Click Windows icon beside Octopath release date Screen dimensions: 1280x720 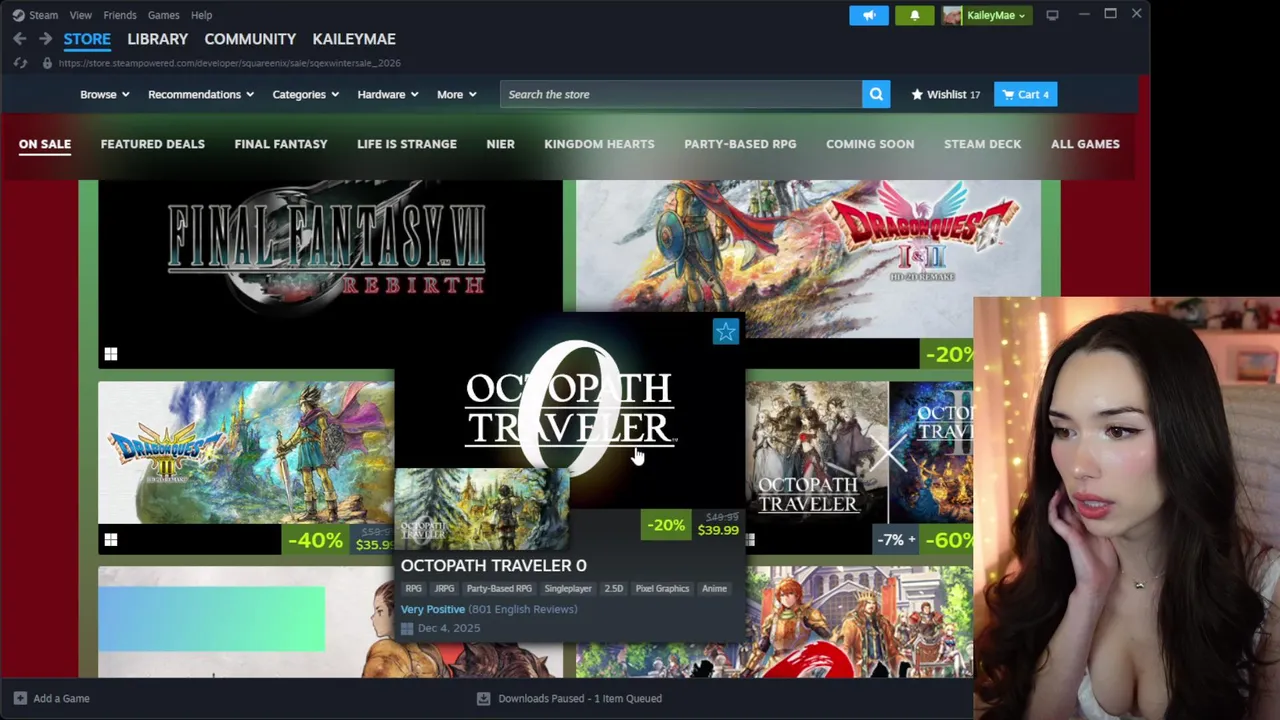pyautogui.click(x=407, y=628)
